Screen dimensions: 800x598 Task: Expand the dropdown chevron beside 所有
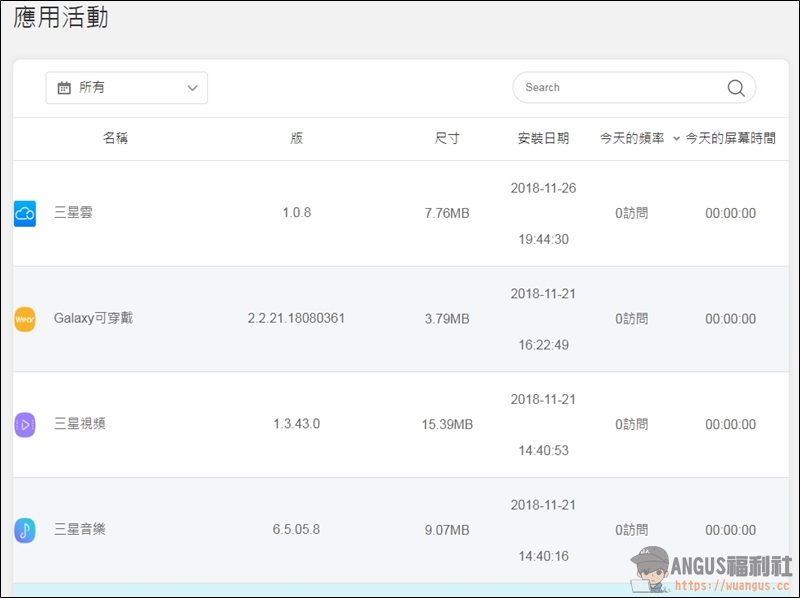point(193,88)
